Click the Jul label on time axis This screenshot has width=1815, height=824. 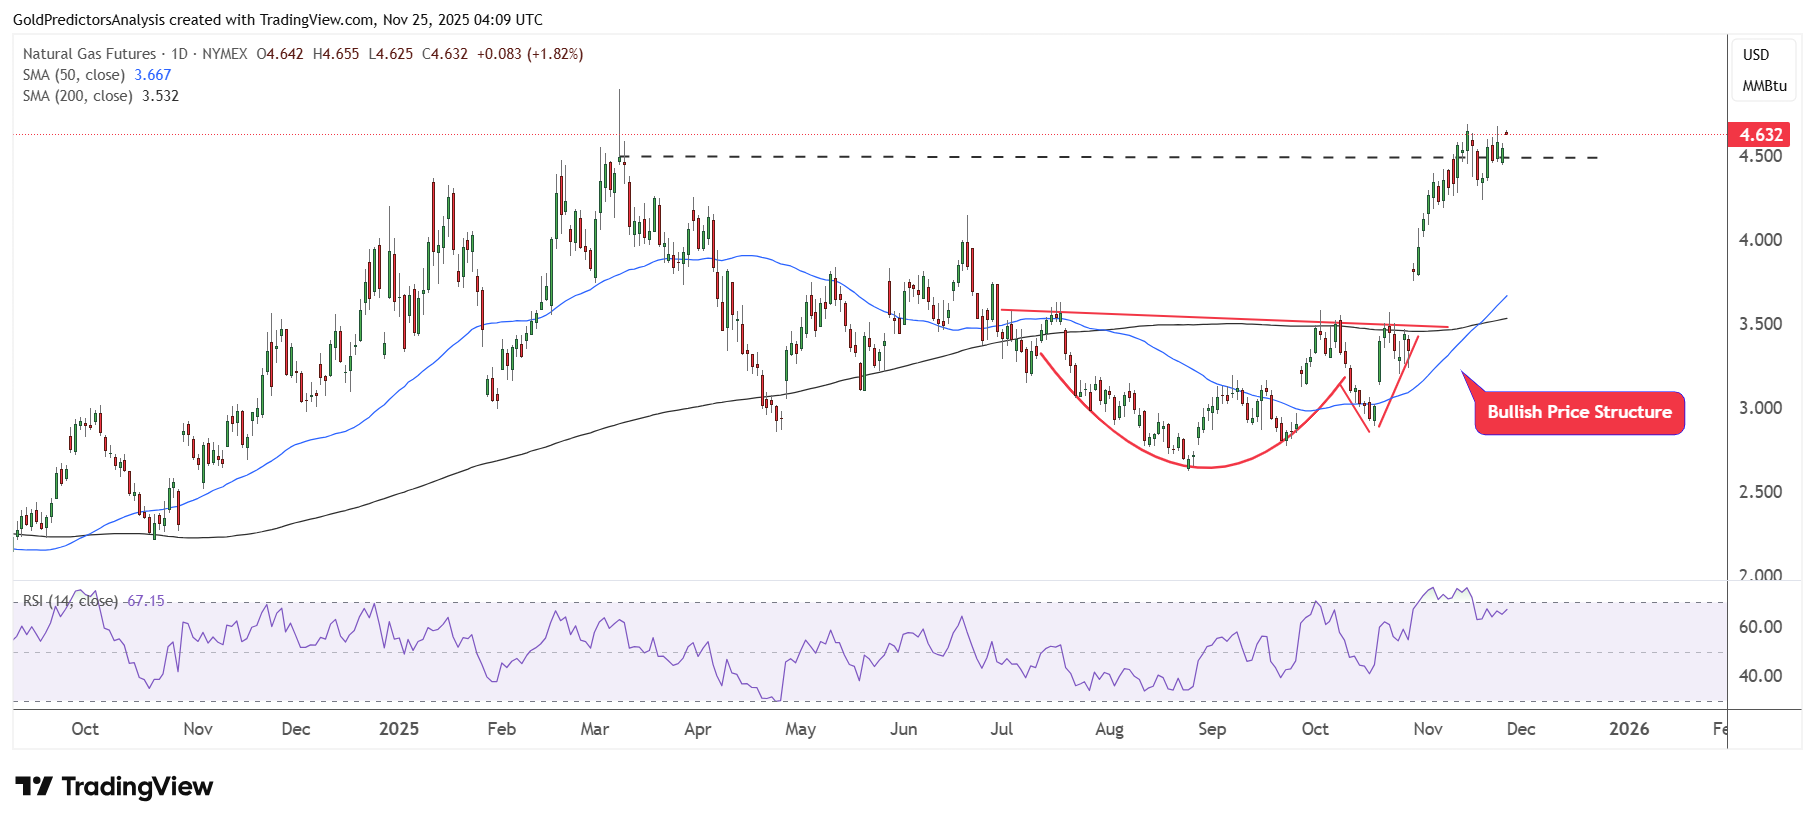(x=1001, y=729)
